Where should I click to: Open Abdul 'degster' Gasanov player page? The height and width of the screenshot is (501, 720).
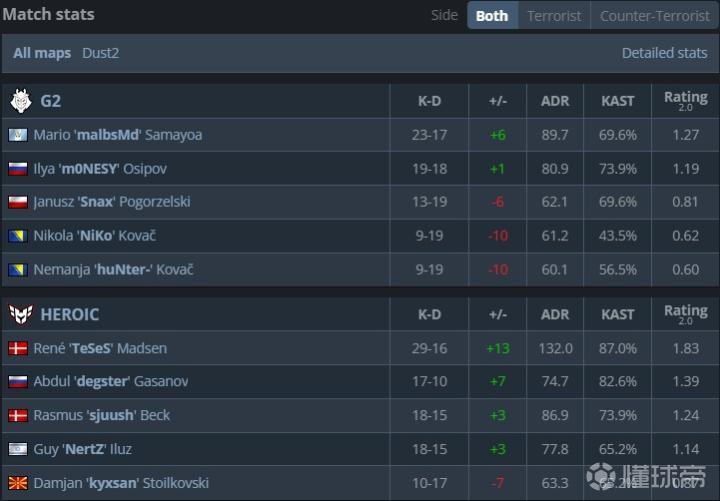(111, 382)
